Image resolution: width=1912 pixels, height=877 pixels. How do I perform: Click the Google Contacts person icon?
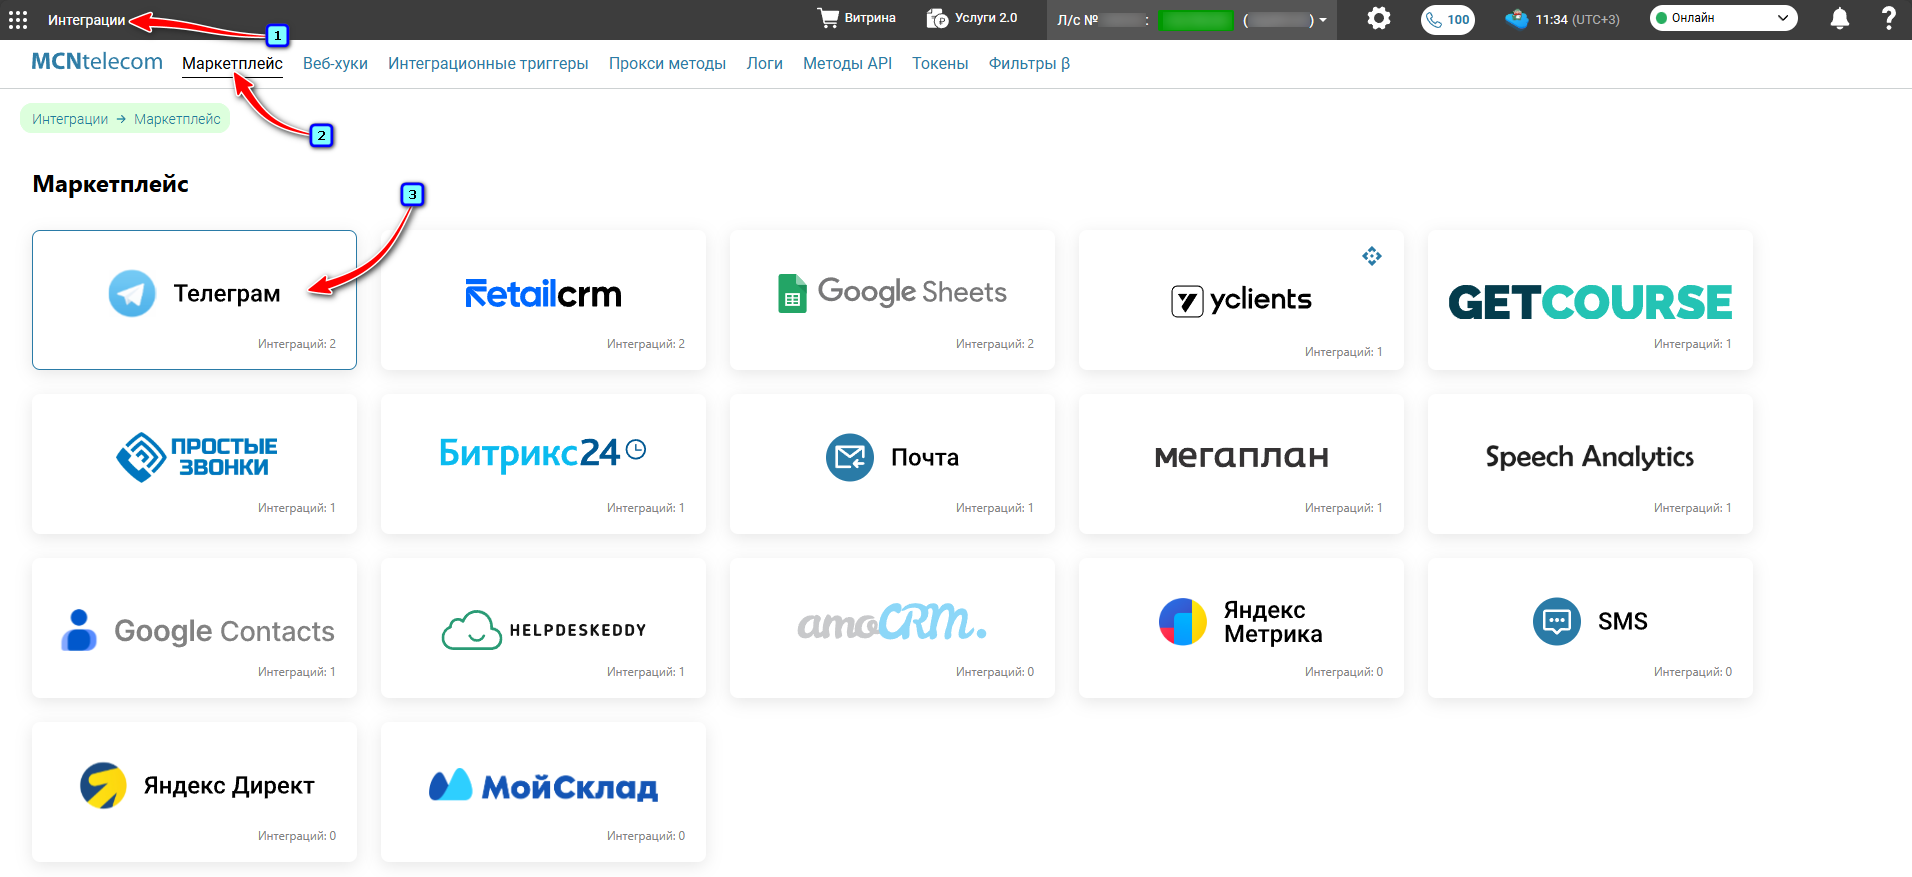(x=79, y=630)
